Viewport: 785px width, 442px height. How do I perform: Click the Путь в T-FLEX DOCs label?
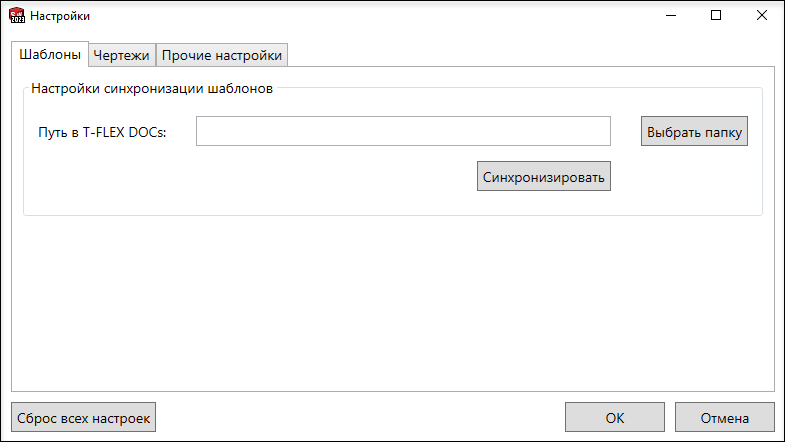click(x=102, y=132)
